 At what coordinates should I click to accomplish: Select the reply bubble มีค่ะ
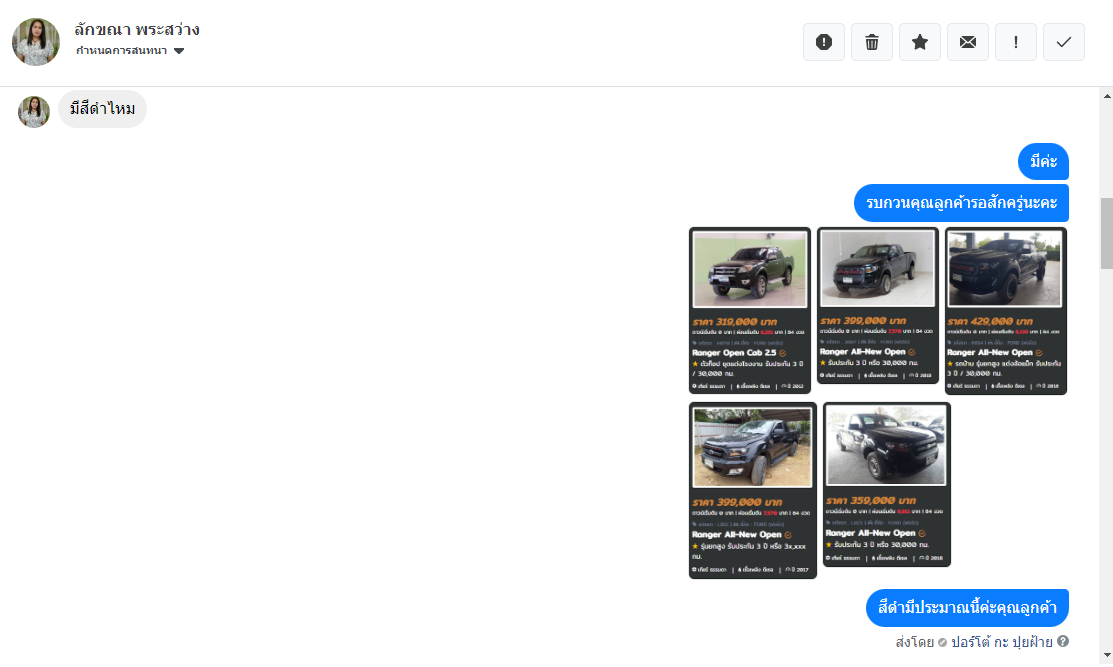1043,161
